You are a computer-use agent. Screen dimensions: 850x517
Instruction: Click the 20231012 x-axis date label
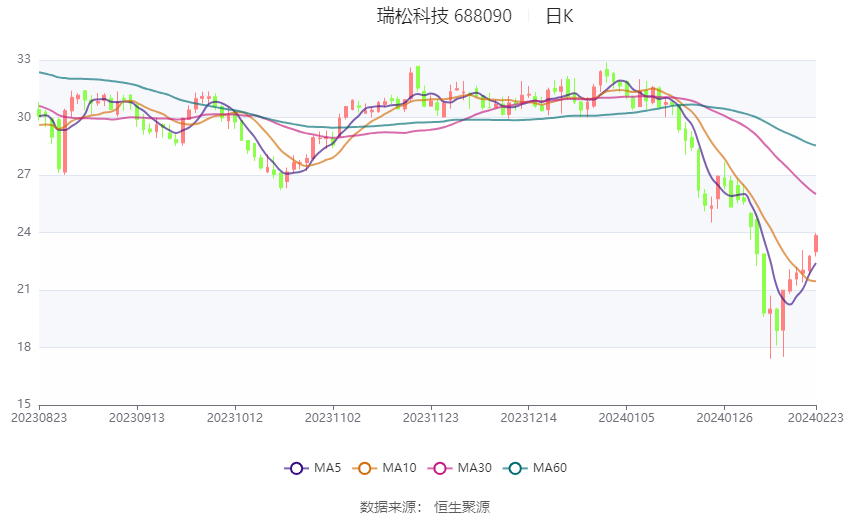pyautogui.click(x=235, y=418)
